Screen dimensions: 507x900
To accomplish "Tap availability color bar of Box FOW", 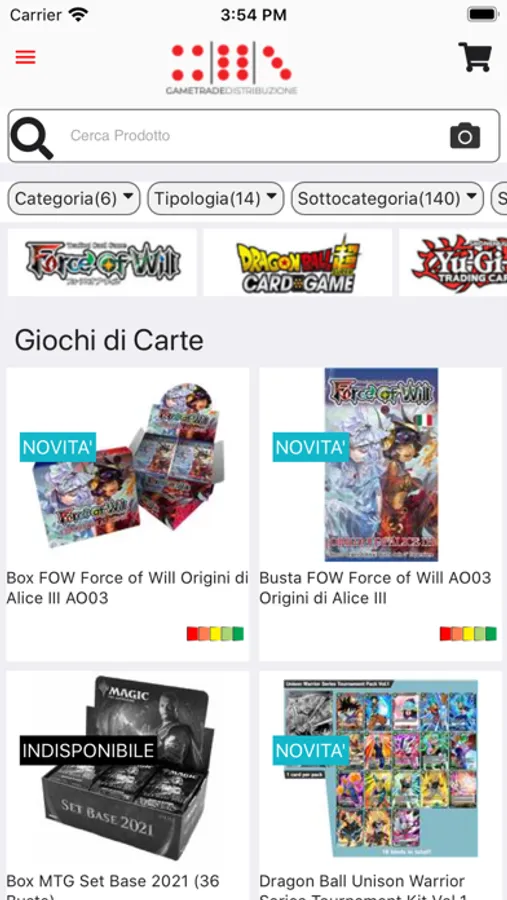I will [215, 634].
